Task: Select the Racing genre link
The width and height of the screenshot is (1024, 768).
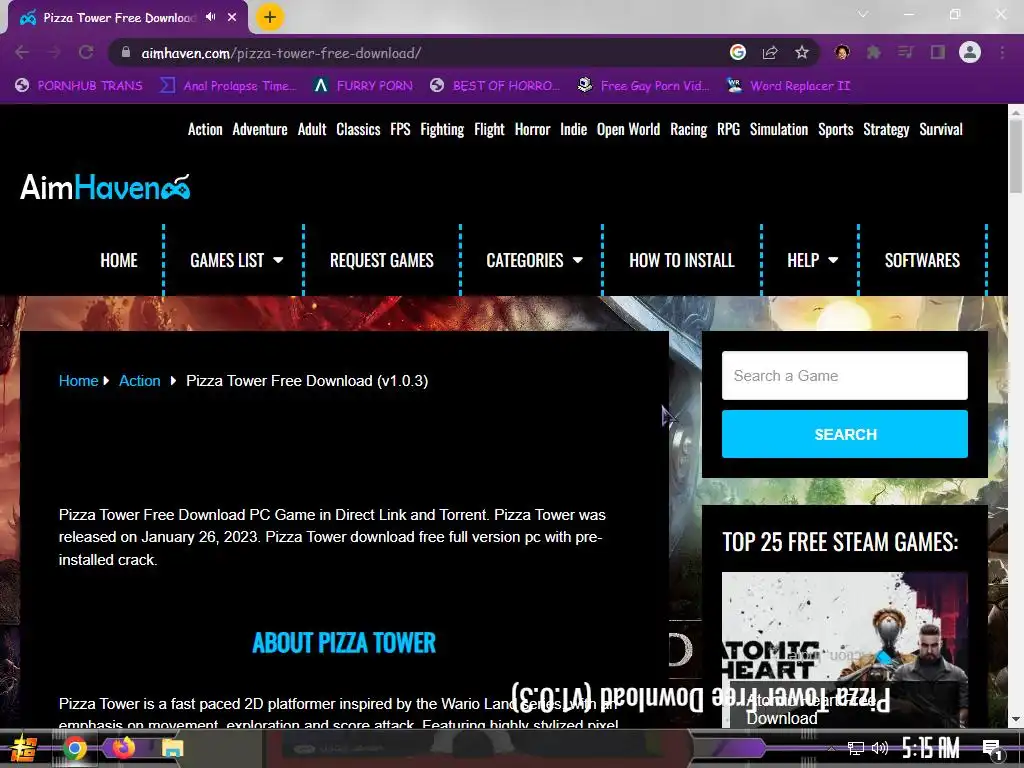Action: click(x=688, y=129)
